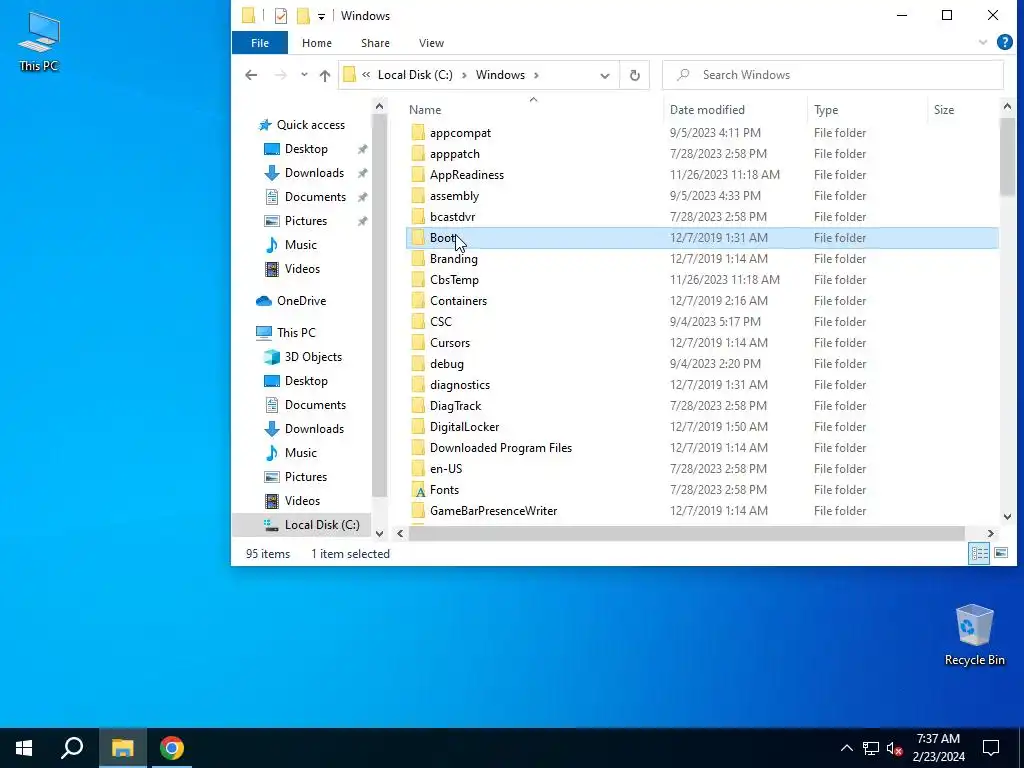Open recent locations dropdown arrow
Image resolution: width=1024 pixels, height=768 pixels.
tap(304, 75)
